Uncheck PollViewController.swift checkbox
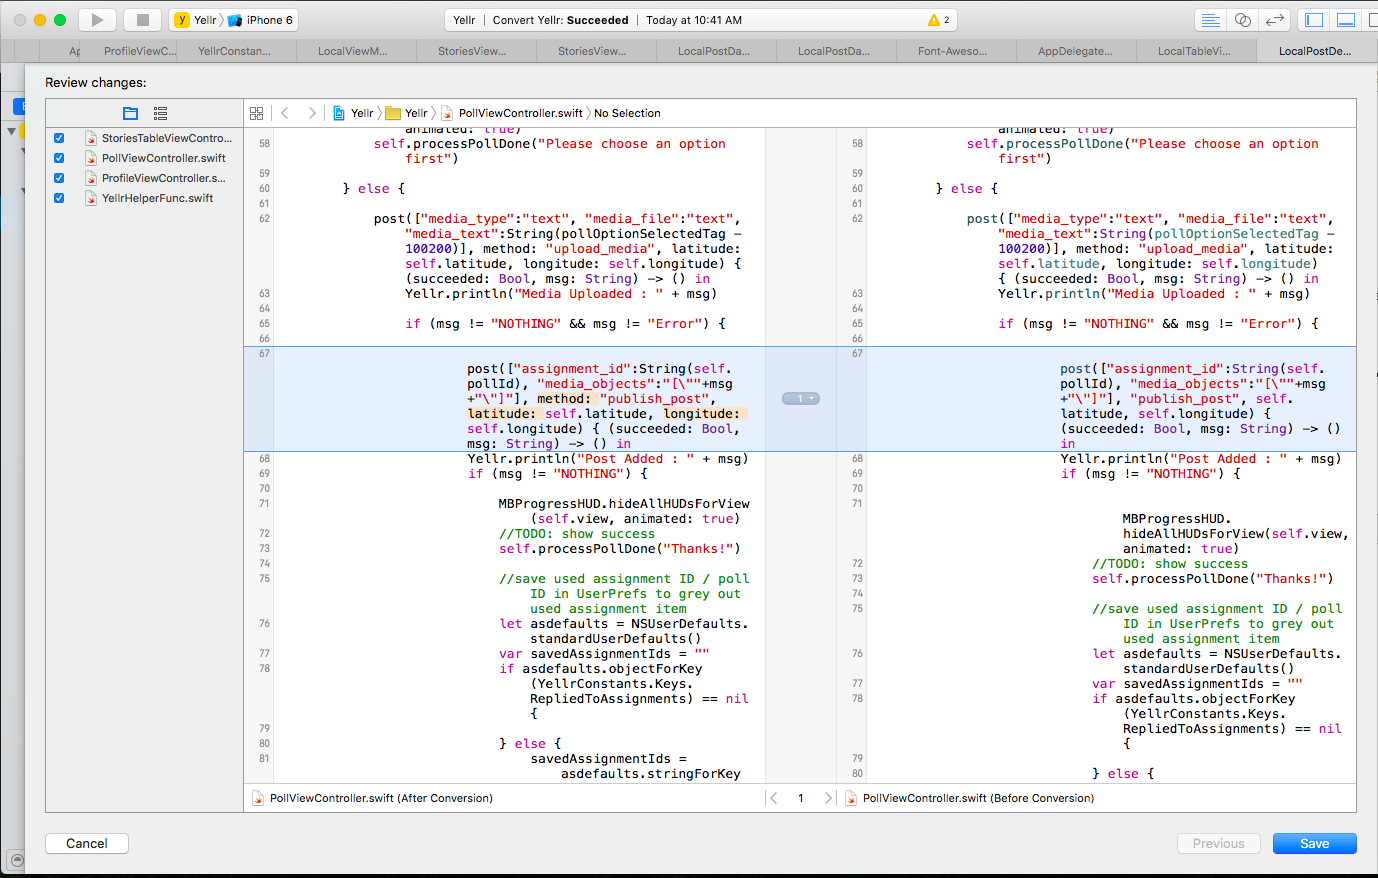Viewport: 1378px width, 878px height. pos(59,158)
